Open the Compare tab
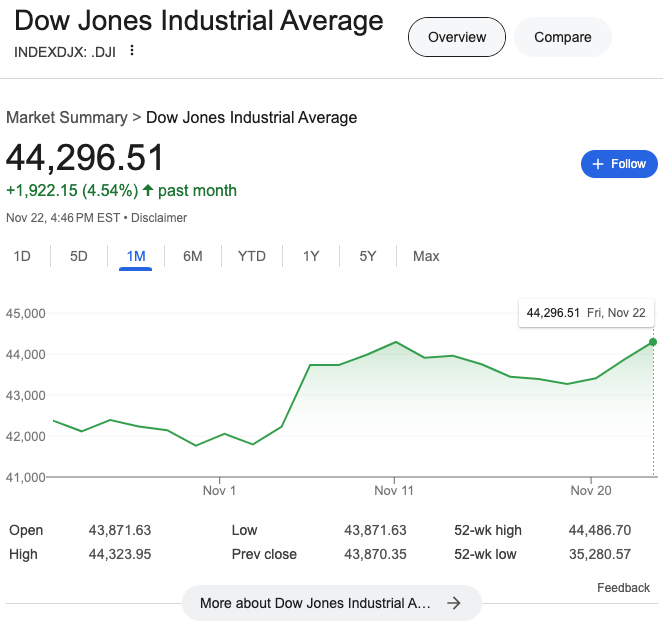Image resolution: width=663 pixels, height=628 pixels. tap(562, 37)
